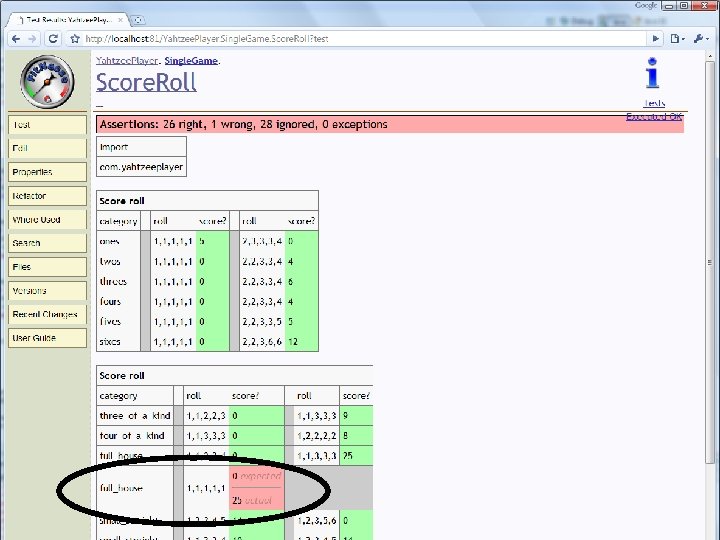
Task: Bookmark the page with star icon
Action: pyautogui.click(x=75, y=39)
